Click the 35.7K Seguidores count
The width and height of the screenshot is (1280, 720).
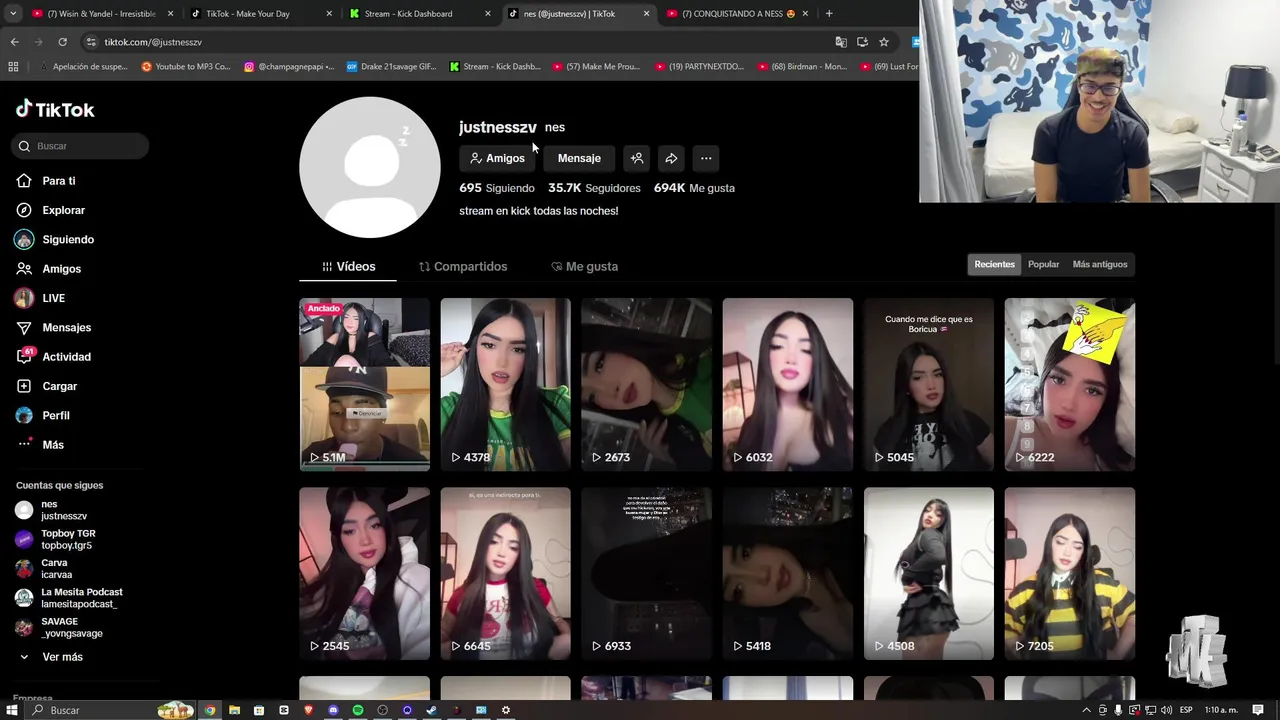[x=594, y=188]
